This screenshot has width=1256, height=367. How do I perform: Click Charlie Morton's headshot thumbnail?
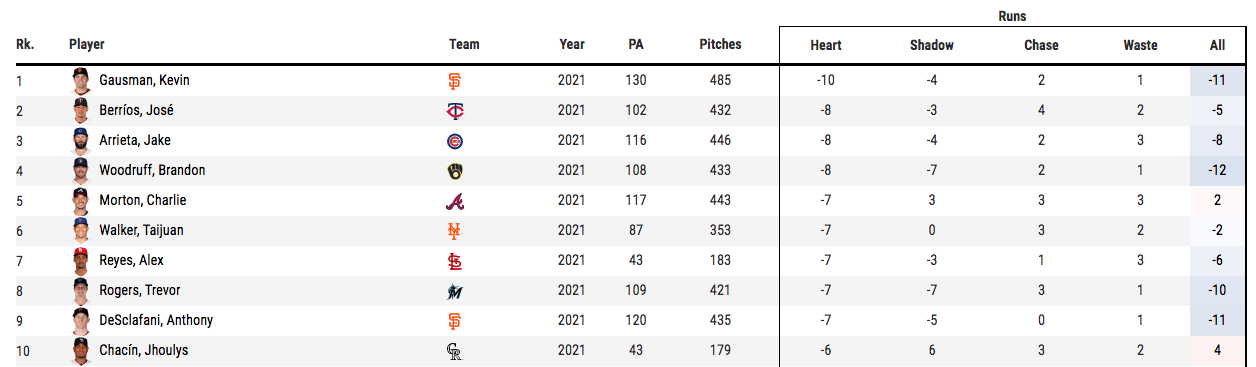tap(81, 201)
